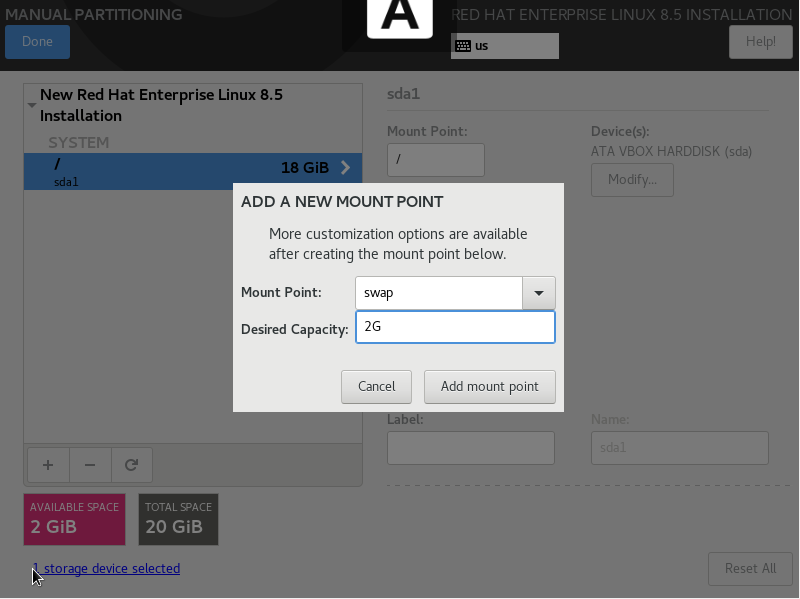Click the Available Space 2 GiB box

click(x=74, y=519)
